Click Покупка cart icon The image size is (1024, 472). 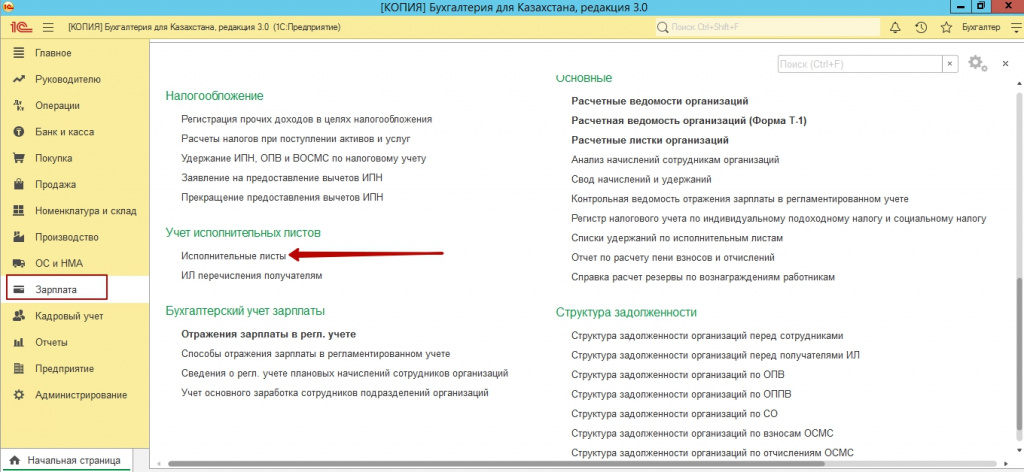[x=19, y=158]
